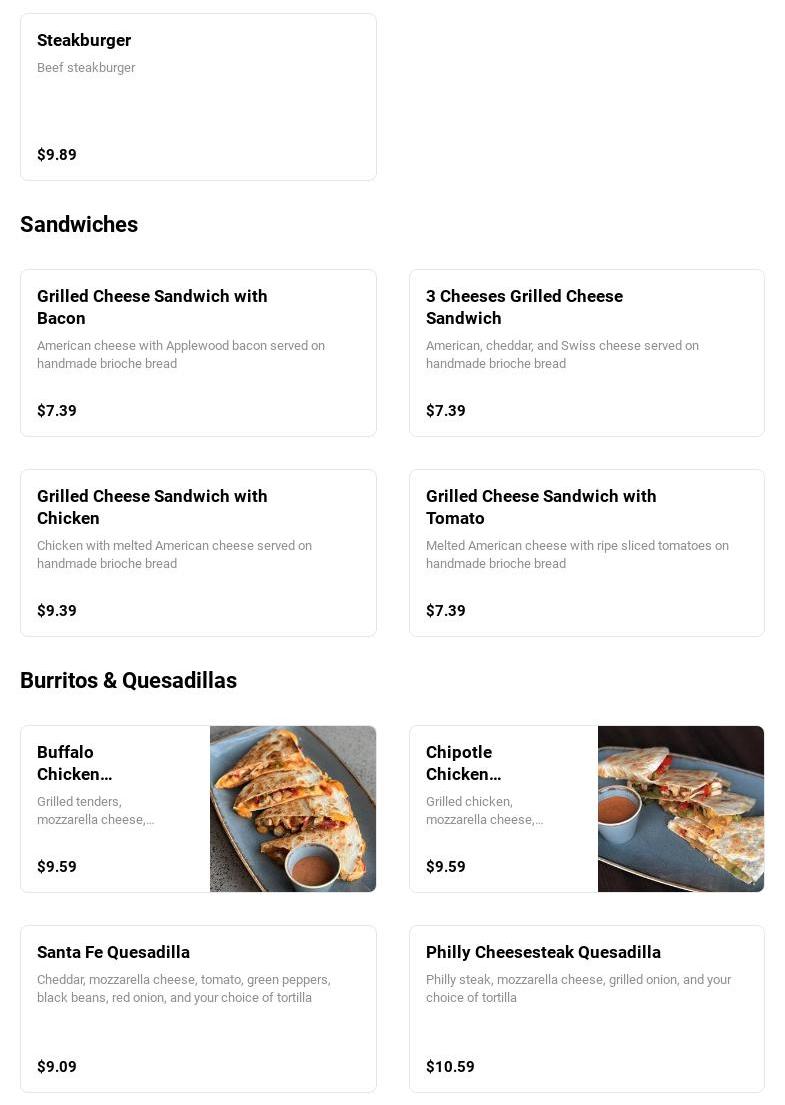This screenshot has height=1105, width=785.
Task: Select the Burritos & Quesadillas heading
Action: click(128, 681)
